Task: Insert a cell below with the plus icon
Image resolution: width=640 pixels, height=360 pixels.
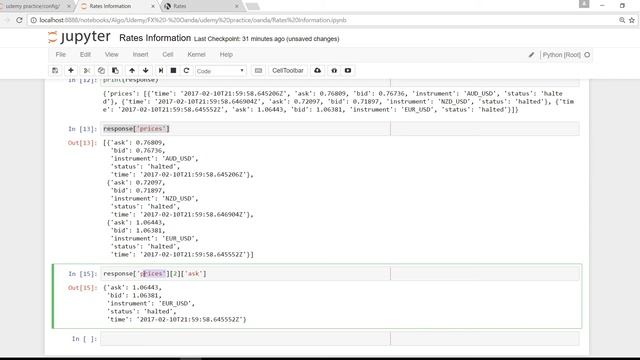Action: (x=71, y=71)
